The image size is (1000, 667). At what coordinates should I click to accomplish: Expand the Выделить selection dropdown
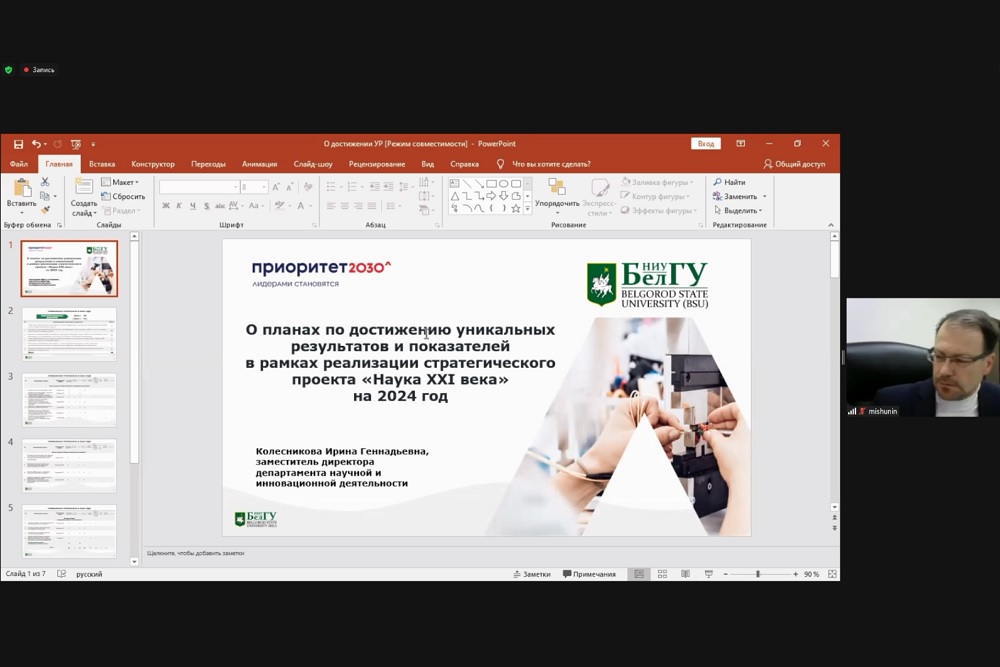click(x=743, y=211)
